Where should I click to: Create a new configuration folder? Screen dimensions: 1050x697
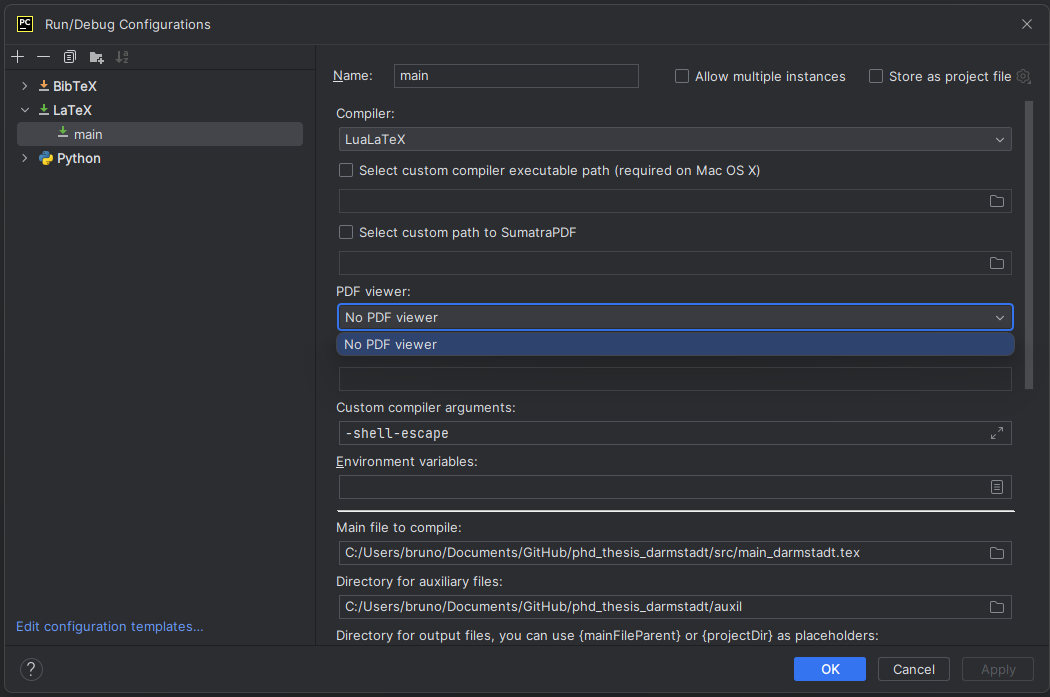coord(95,57)
